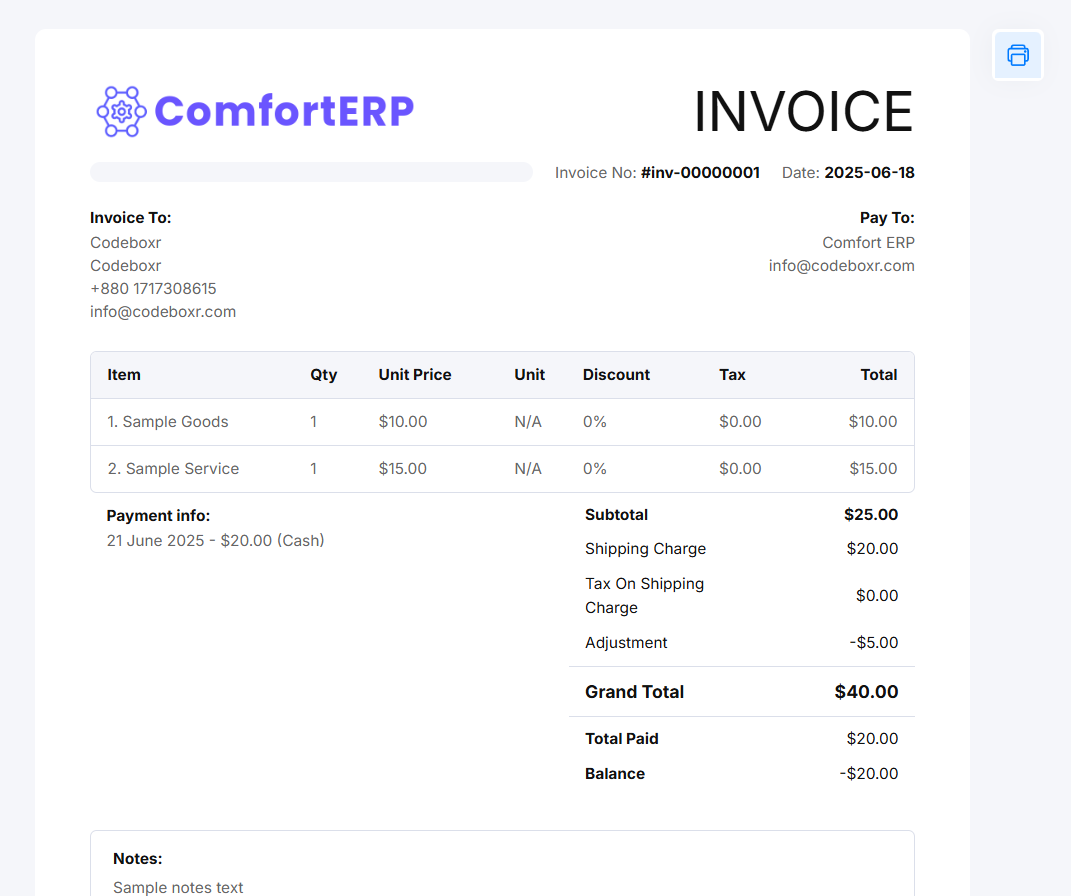Click the ComfortERP gear logo icon

tap(121, 112)
